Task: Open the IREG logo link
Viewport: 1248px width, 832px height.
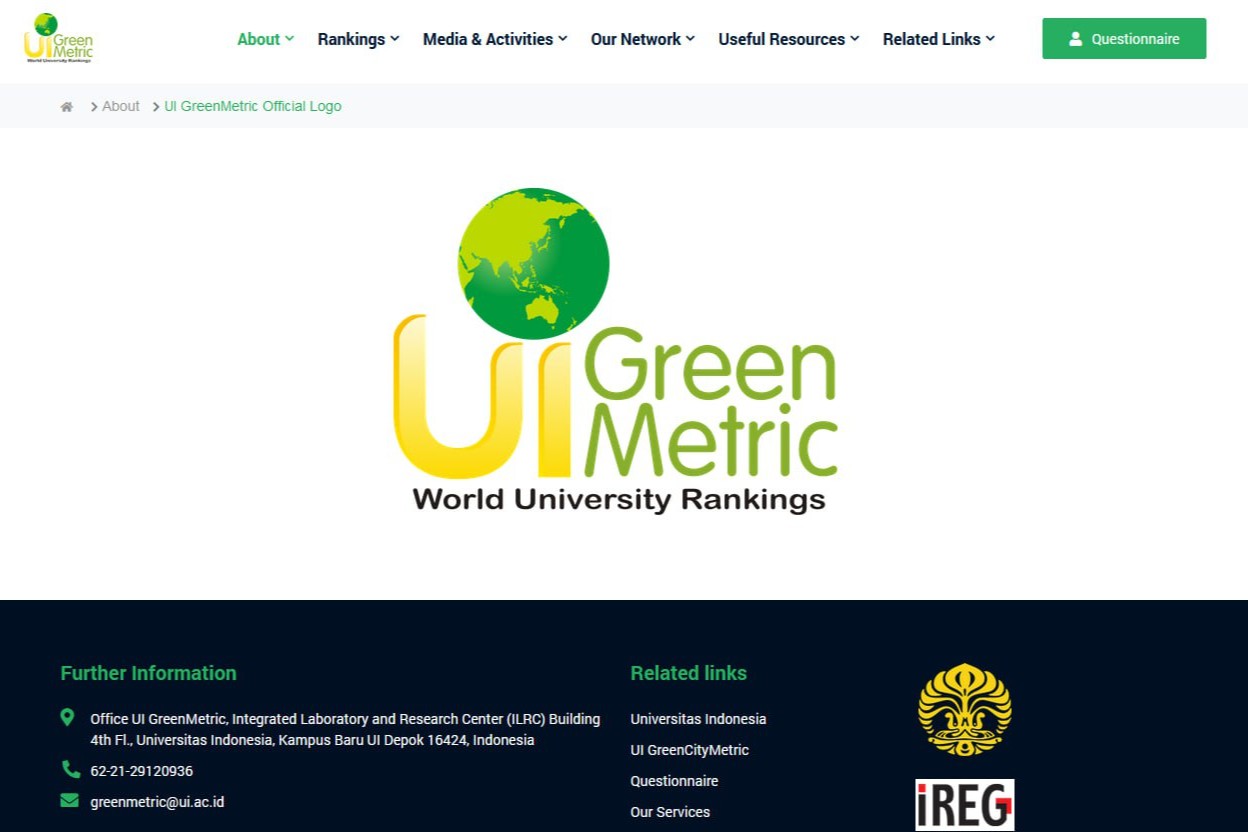Action: (x=964, y=805)
